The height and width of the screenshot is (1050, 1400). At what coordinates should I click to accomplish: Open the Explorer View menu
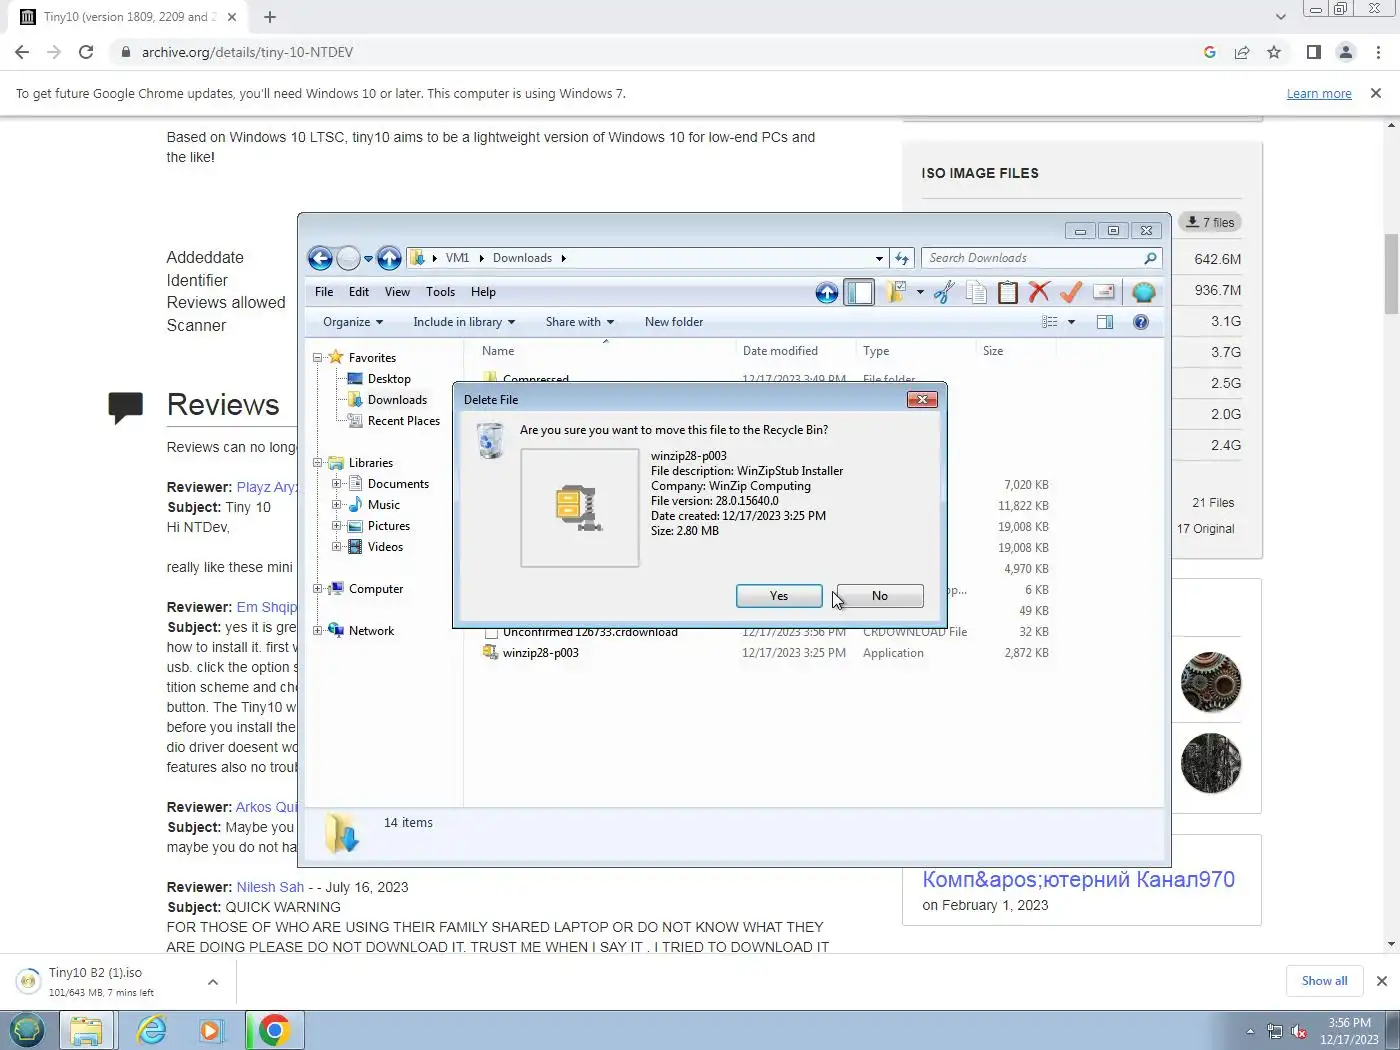397,292
